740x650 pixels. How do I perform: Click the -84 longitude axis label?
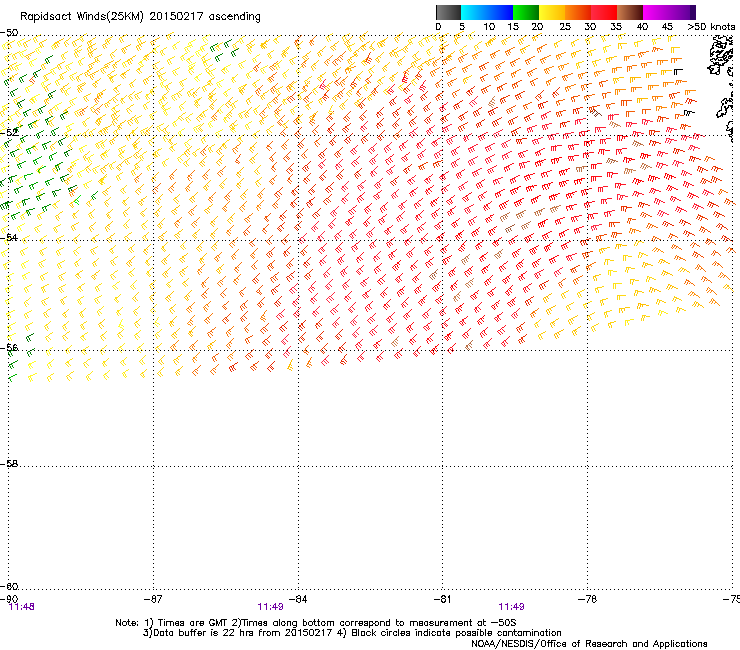(x=298, y=599)
